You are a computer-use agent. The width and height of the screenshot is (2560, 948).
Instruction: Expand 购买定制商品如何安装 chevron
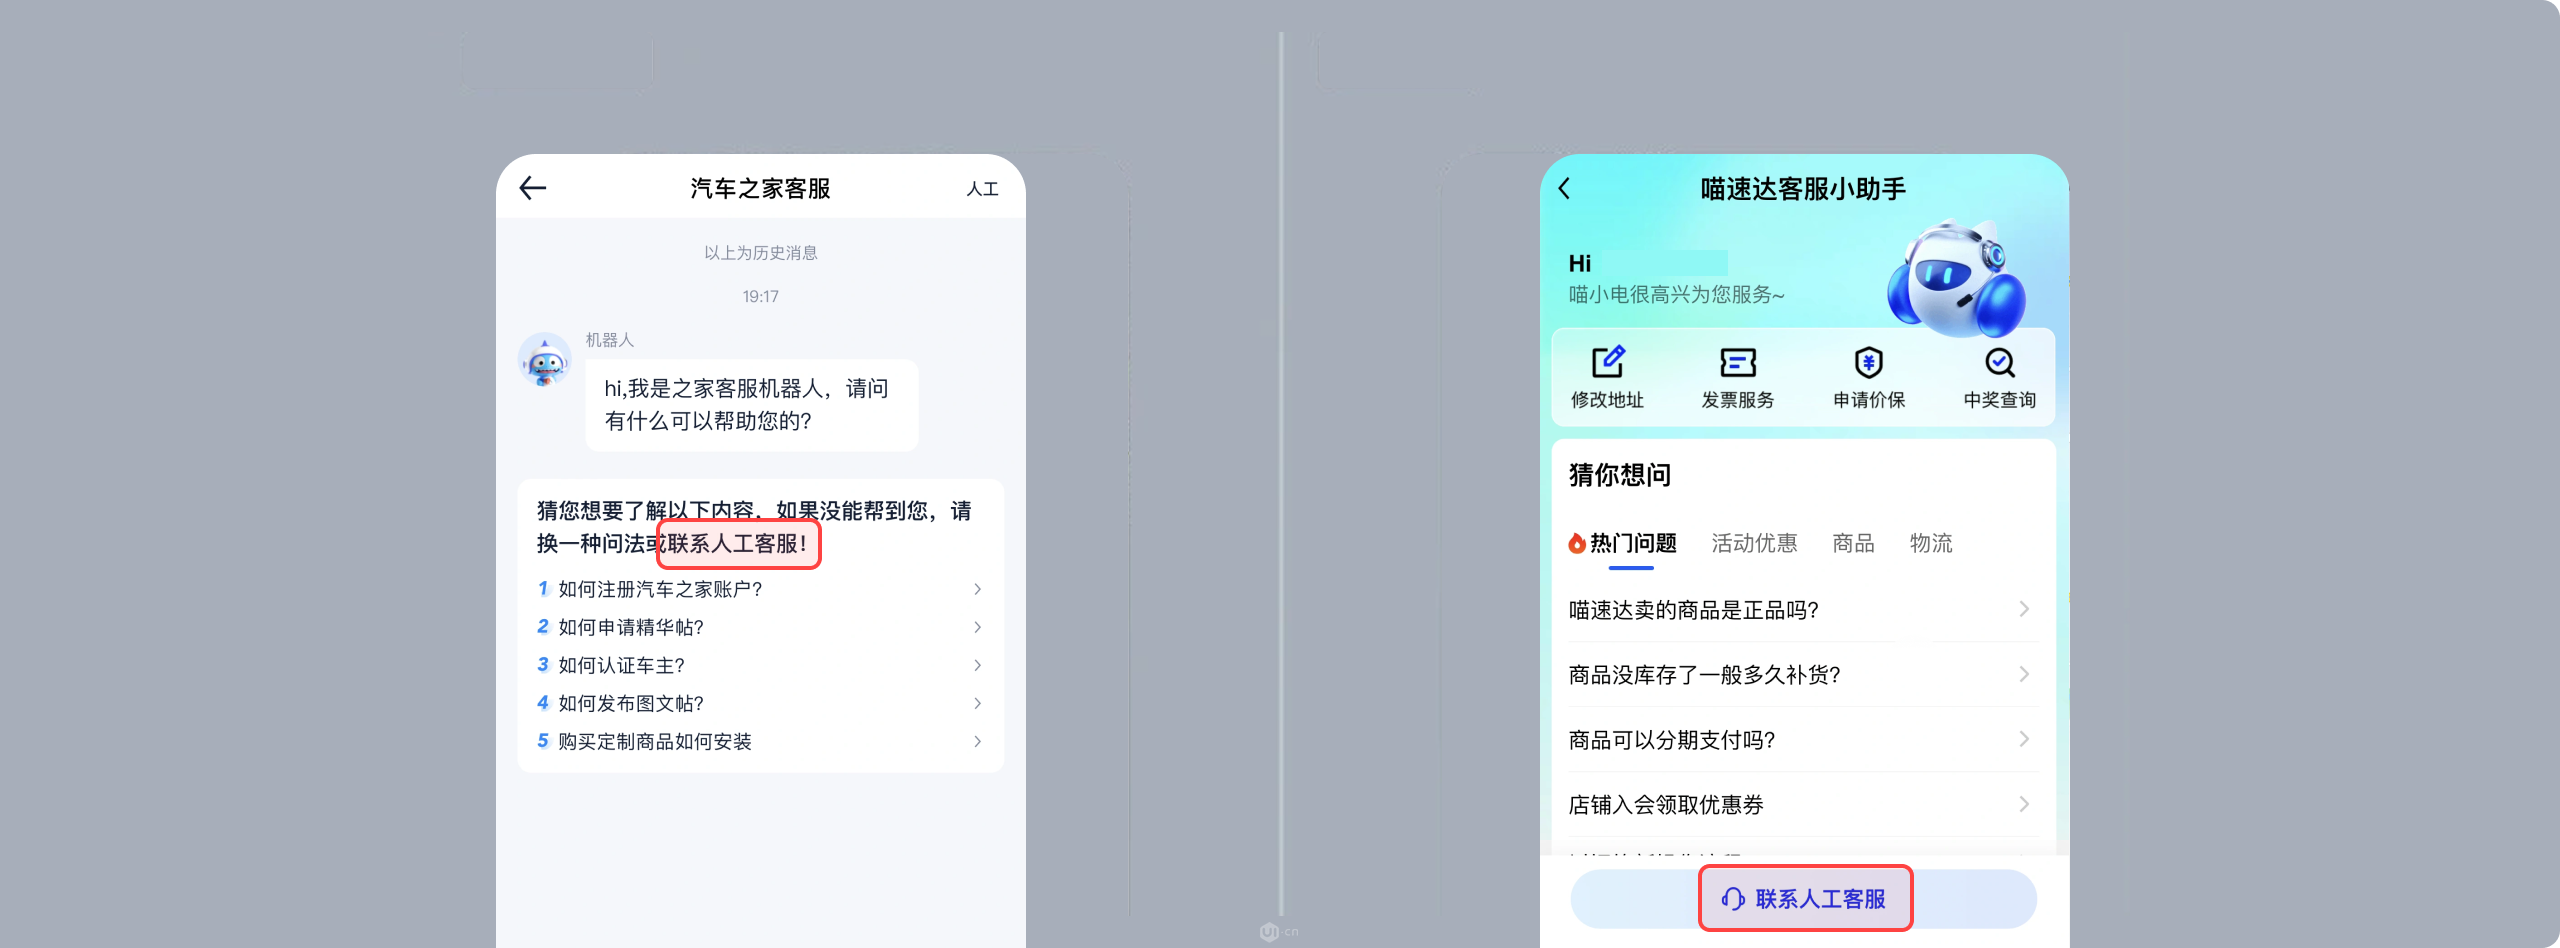(x=977, y=741)
